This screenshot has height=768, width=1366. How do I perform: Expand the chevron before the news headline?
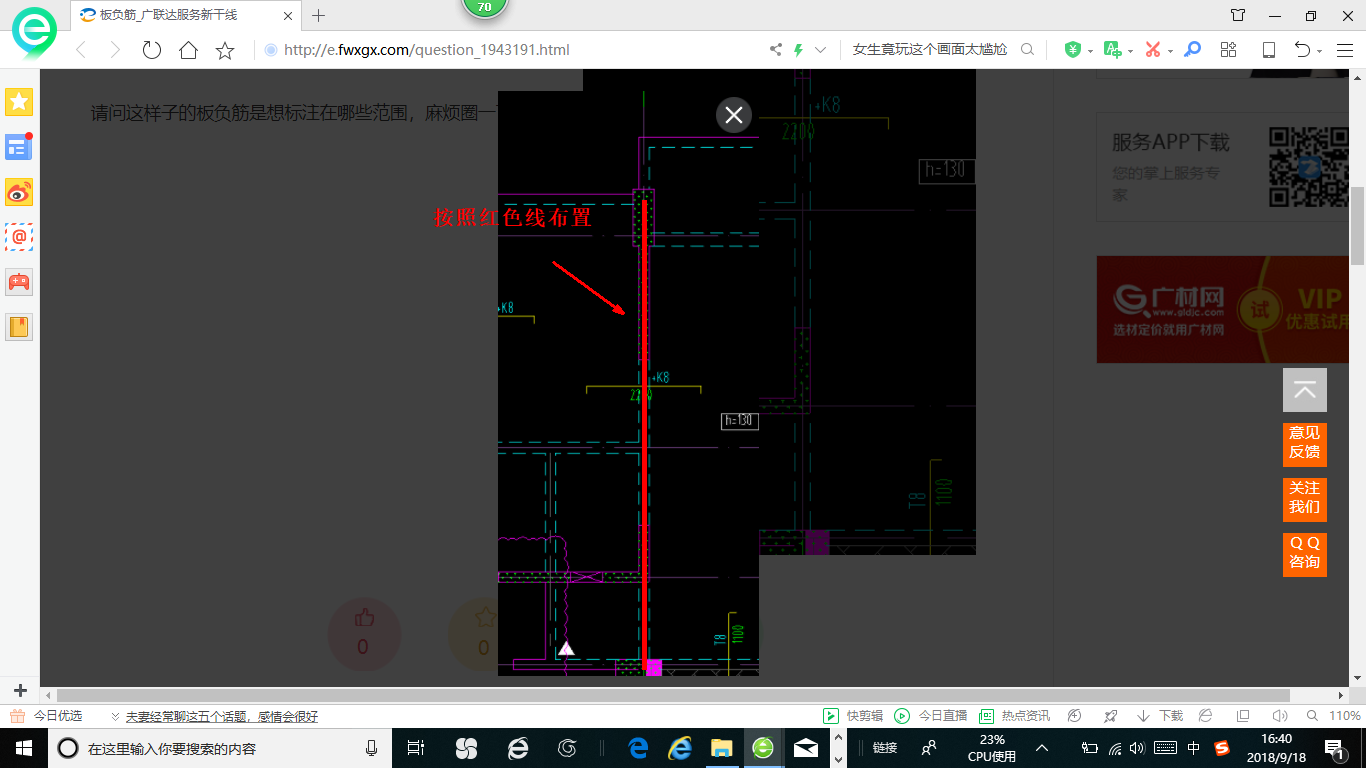[x=115, y=717]
